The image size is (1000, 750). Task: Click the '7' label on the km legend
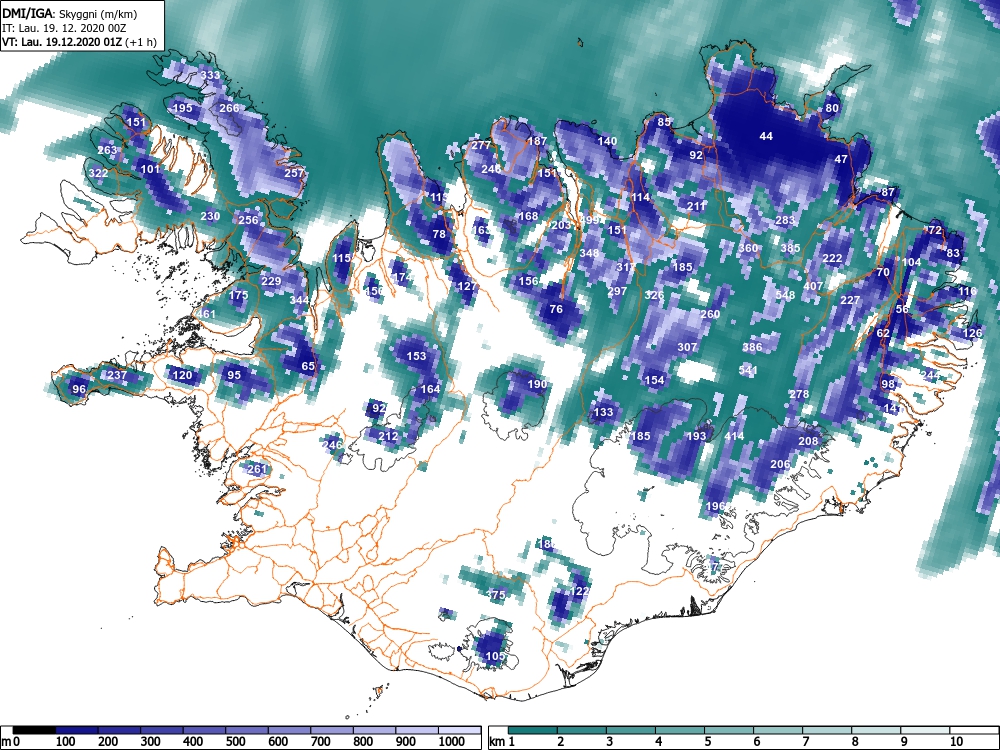click(806, 742)
